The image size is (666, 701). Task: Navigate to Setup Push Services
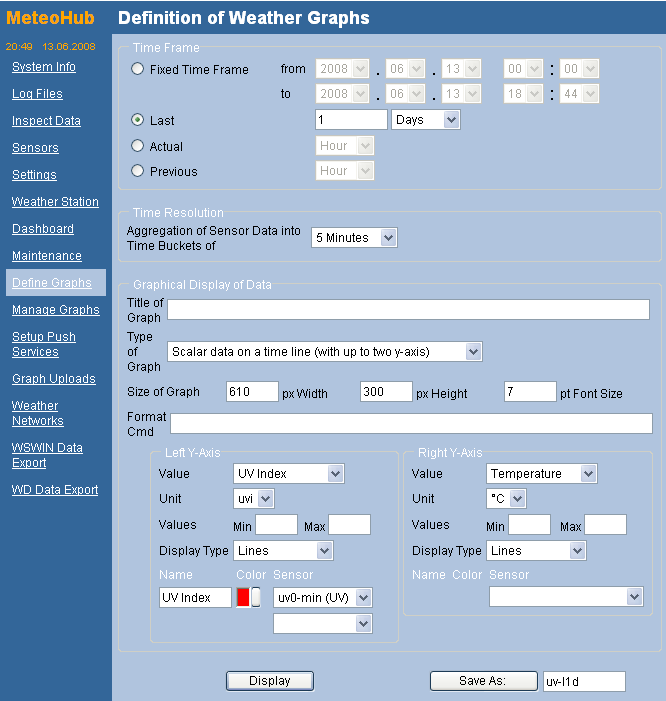click(x=44, y=344)
